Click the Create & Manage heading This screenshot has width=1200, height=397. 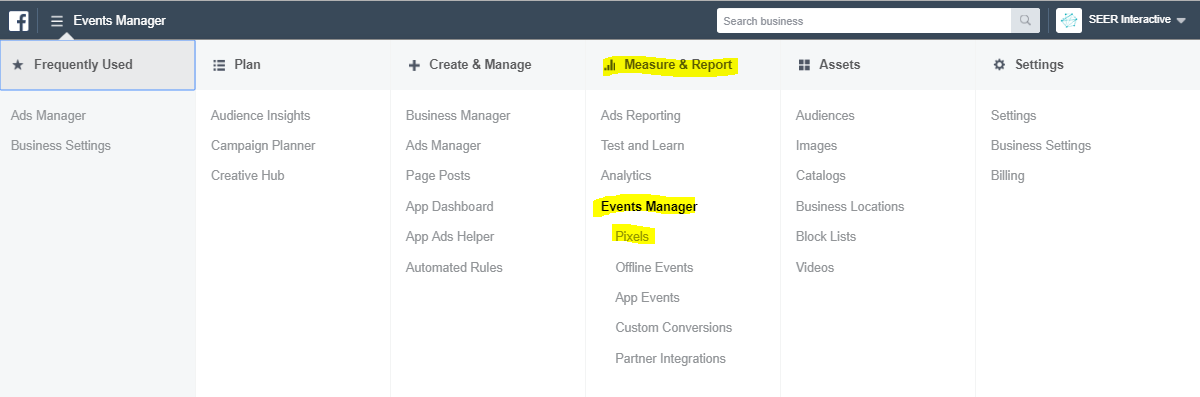click(480, 65)
